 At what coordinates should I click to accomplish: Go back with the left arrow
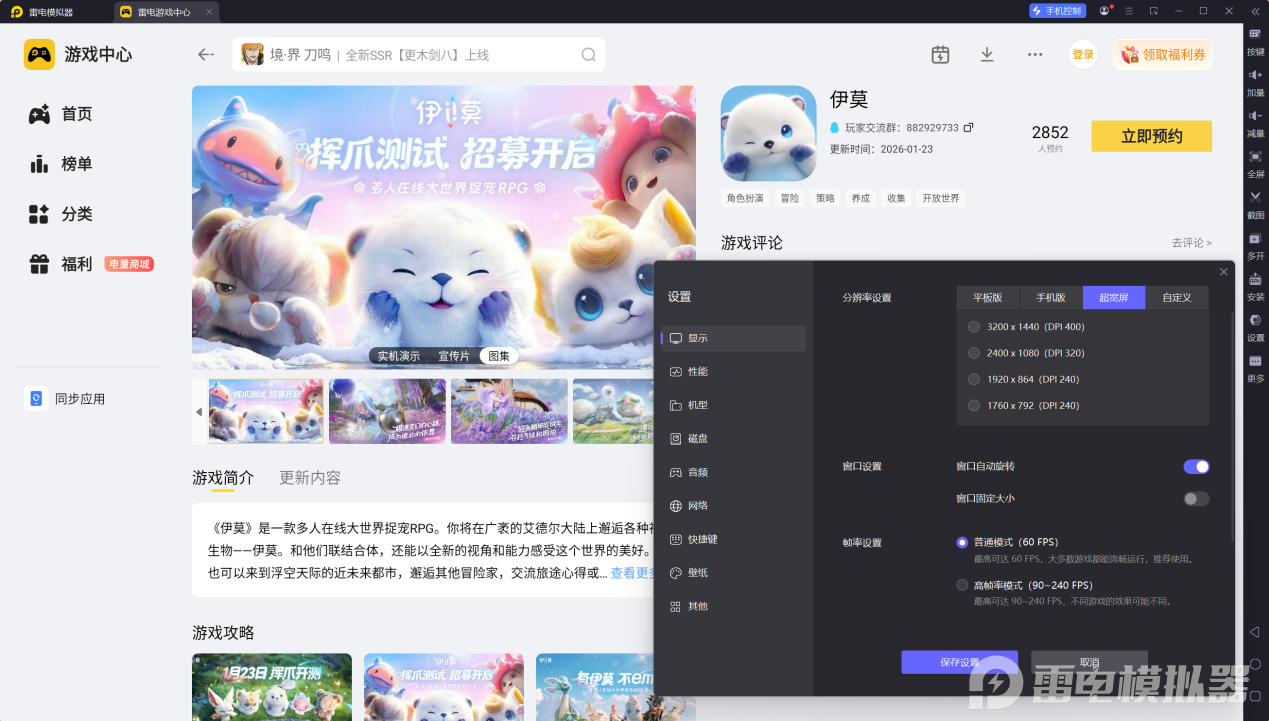(206, 54)
